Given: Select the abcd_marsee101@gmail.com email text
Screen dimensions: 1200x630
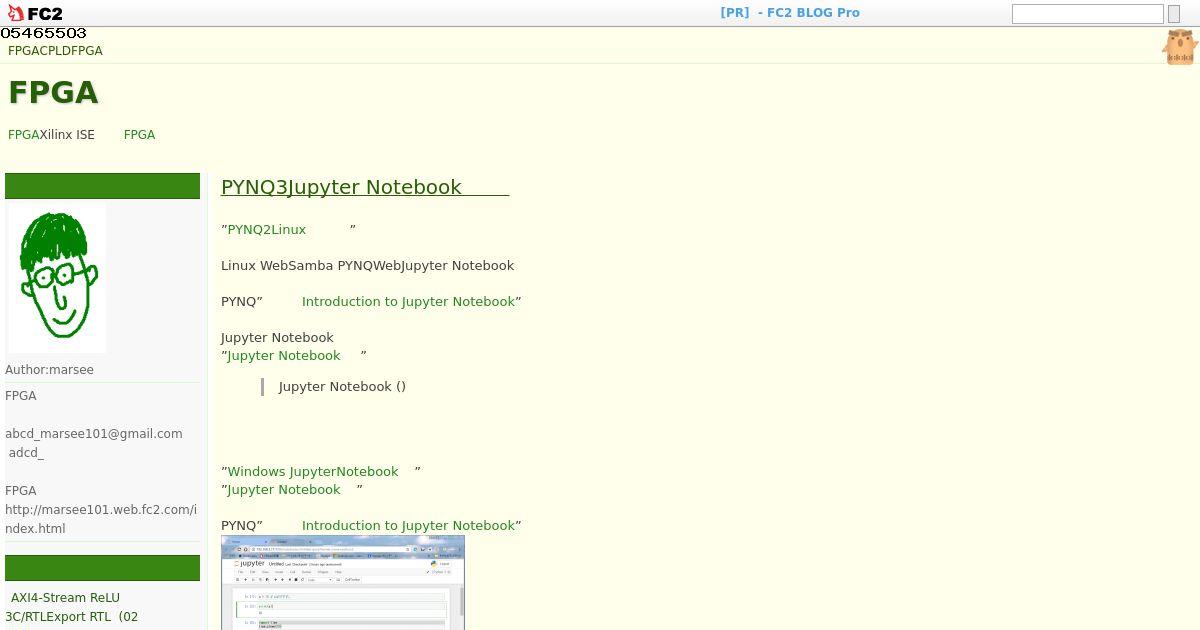Looking at the screenshot, I should click(94, 434).
